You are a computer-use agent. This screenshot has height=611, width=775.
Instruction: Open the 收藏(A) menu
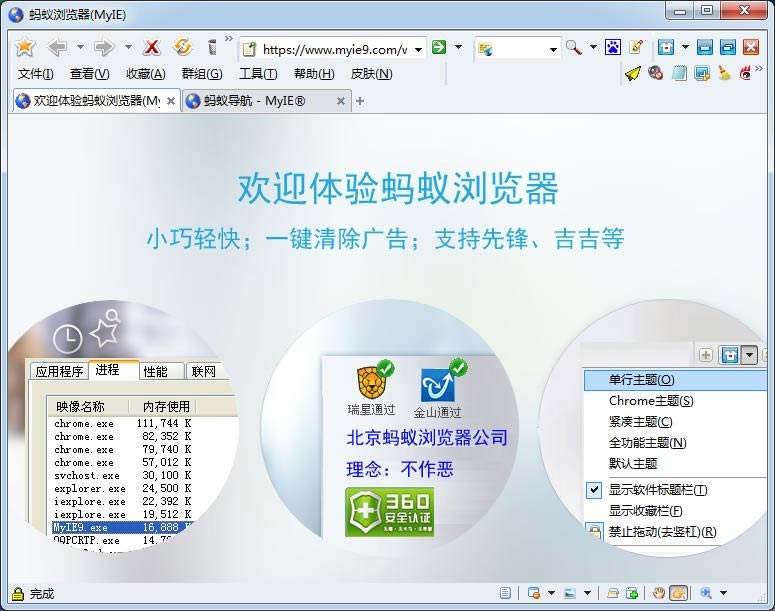pyautogui.click(x=145, y=73)
